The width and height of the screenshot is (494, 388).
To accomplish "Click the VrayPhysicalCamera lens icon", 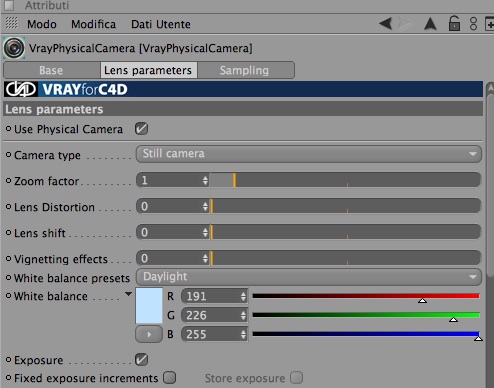I will (x=14, y=48).
